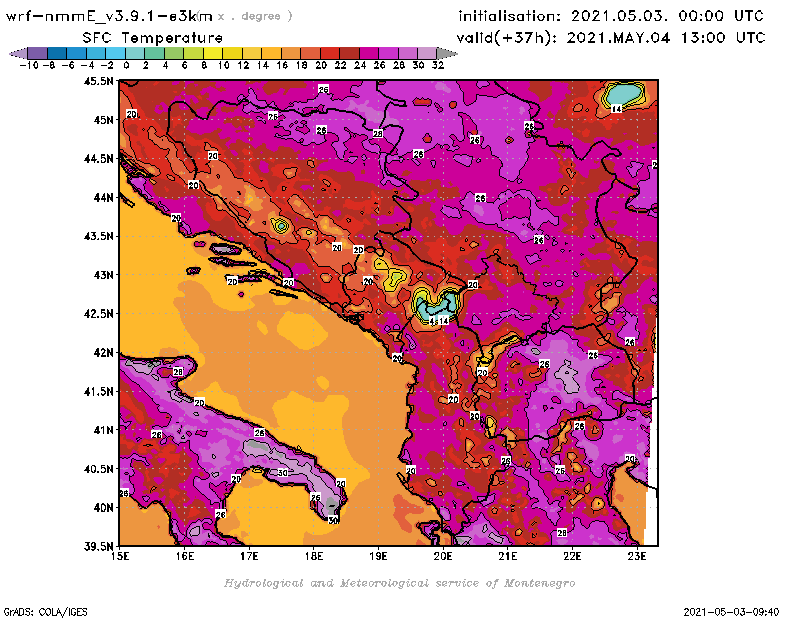Pick the teal legend swatch between 0 and 2
800x618 pixels.
[x=135, y=53]
